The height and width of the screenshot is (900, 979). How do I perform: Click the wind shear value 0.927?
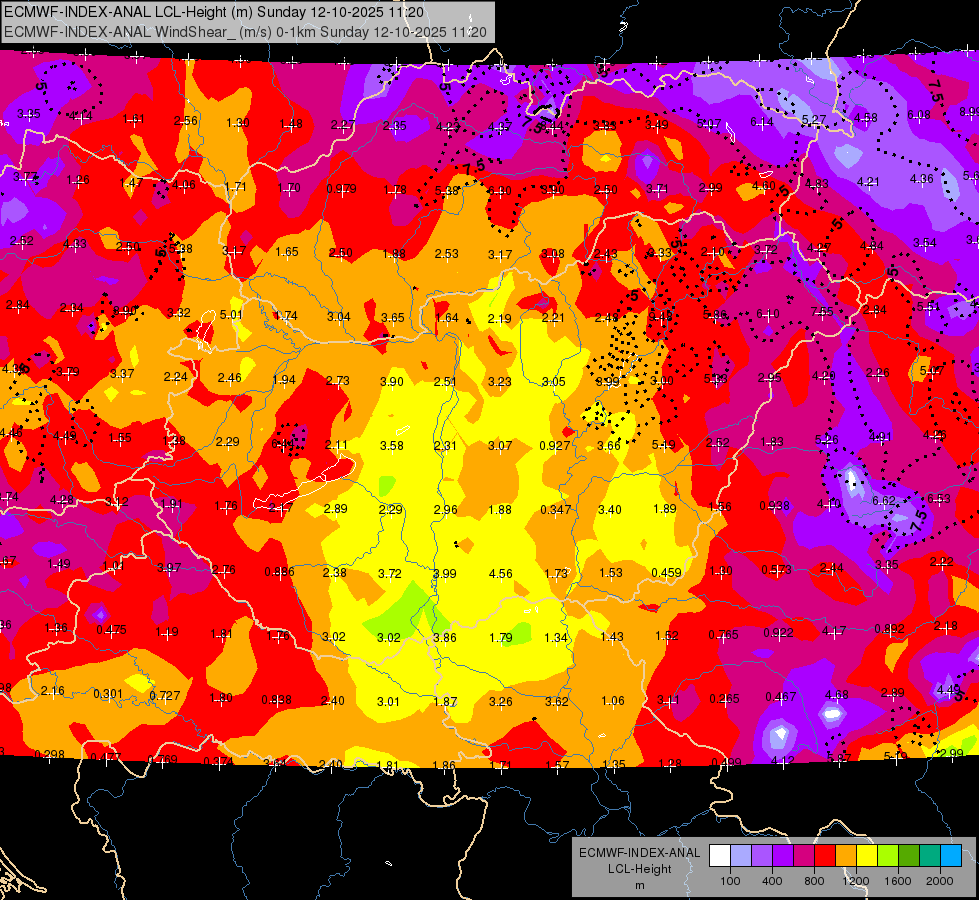[x=555, y=445]
